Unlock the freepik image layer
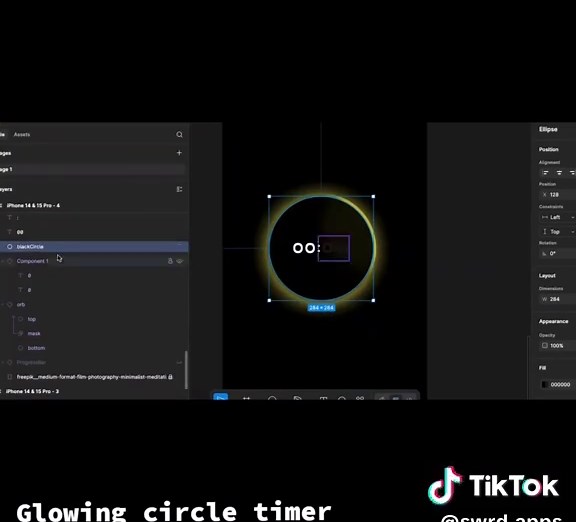Screen dimensions: 576x522 [170, 377]
